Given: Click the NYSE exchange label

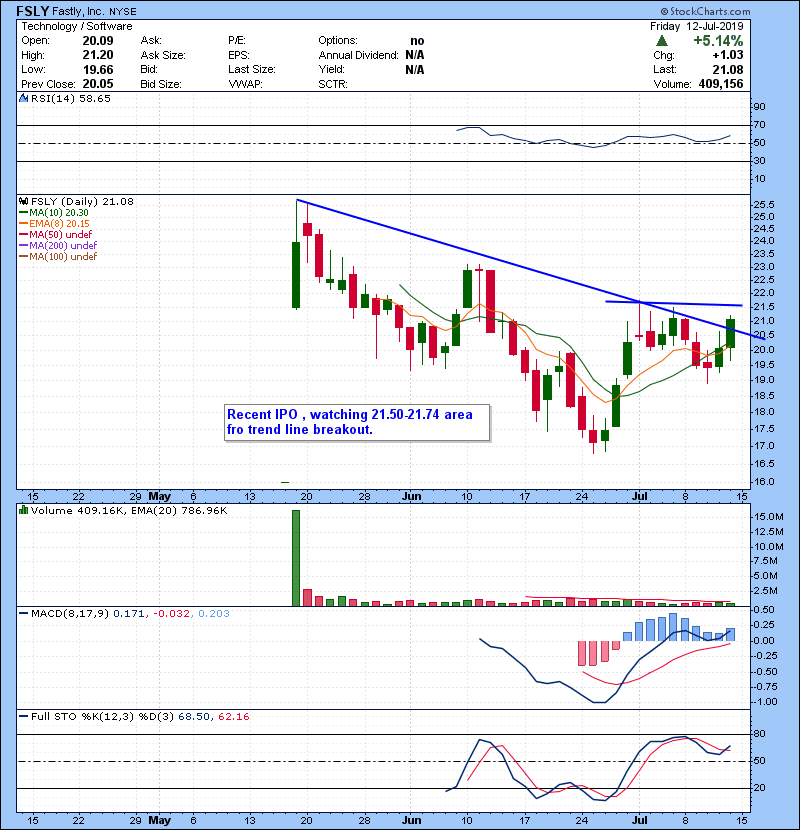Looking at the screenshot, I should [123, 12].
